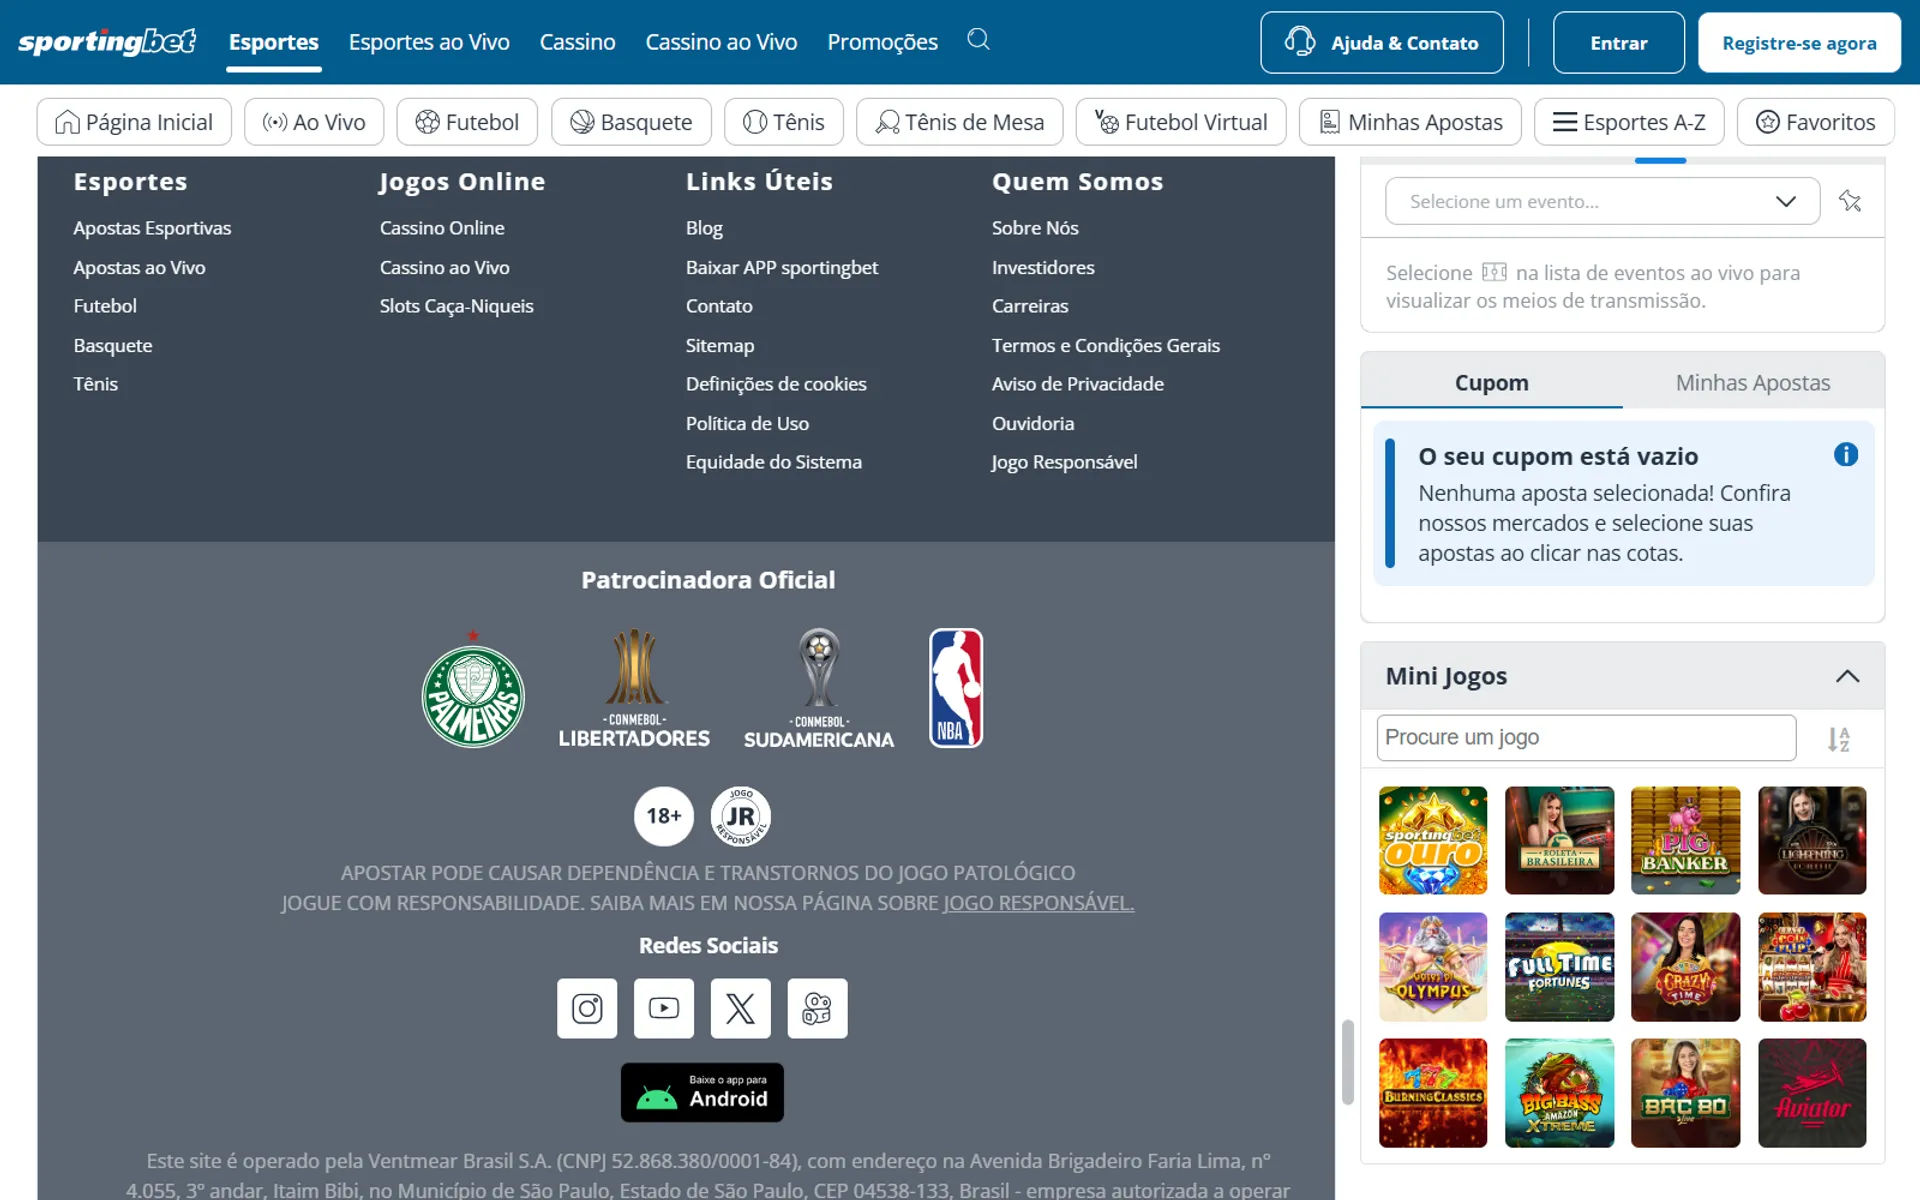Click the Ajuda & Contato button
This screenshot has height=1200, width=1920.
click(x=1382, y=43)
